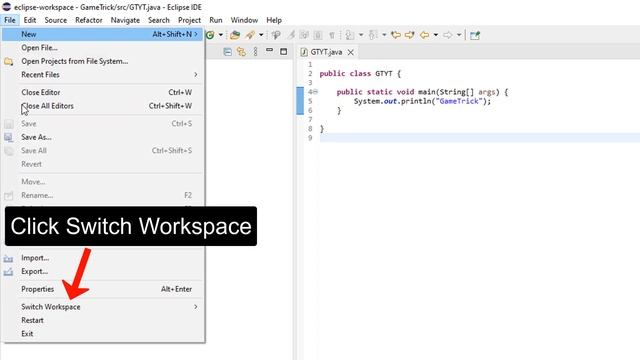Image resolution: width=640 pixels, height=360 pixels.
Task: Toggle the fold marker on line 4
Action: 315,92
